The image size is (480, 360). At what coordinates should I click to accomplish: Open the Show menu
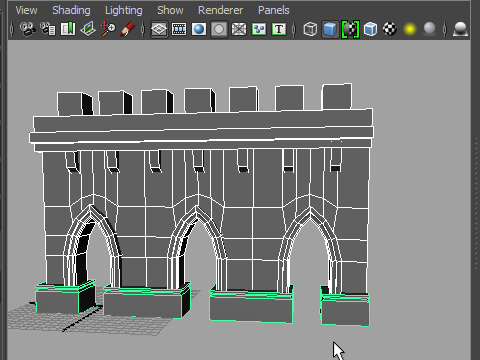click(x=170, y=10)
